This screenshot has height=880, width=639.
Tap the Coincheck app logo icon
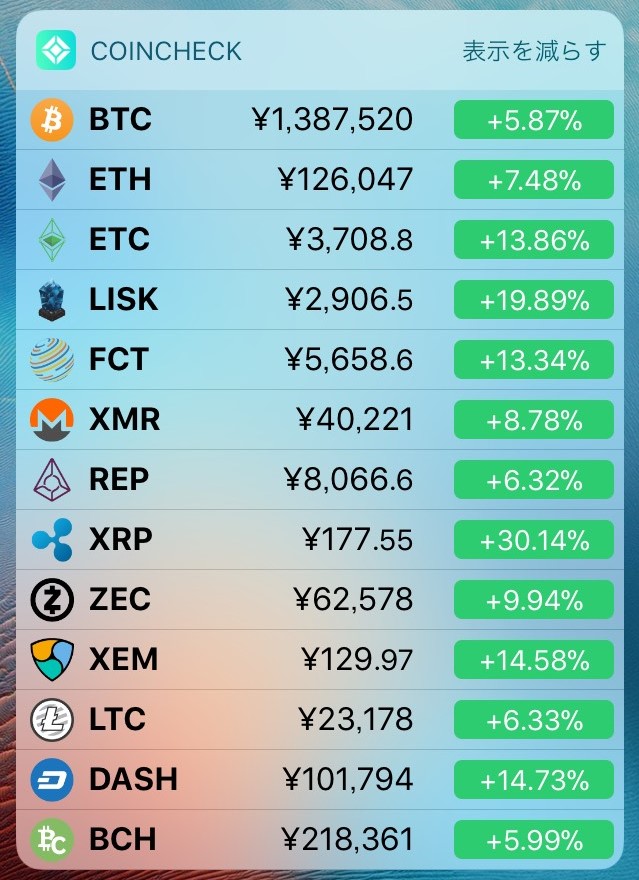point(56,50)
